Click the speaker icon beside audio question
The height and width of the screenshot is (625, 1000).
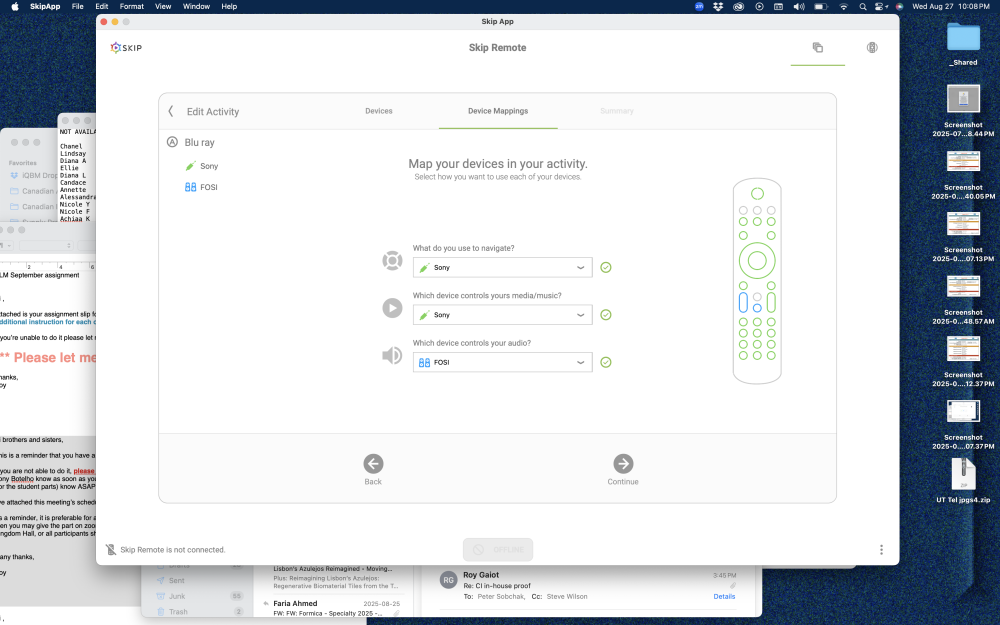point(392,355)
